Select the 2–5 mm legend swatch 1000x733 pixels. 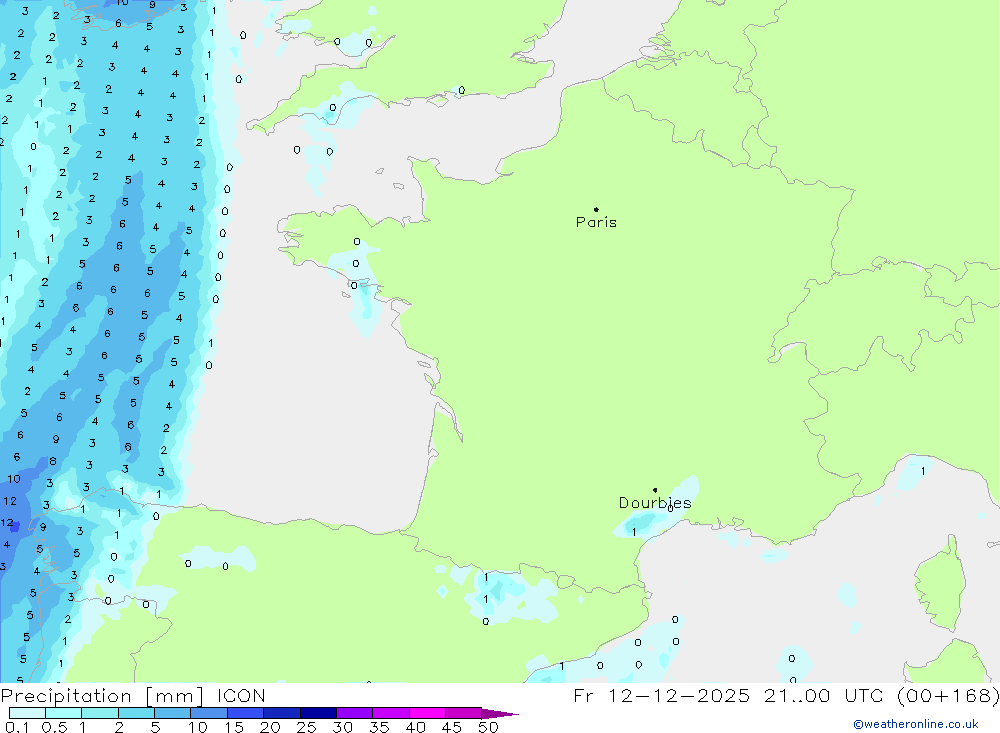(x=136, y=713)
